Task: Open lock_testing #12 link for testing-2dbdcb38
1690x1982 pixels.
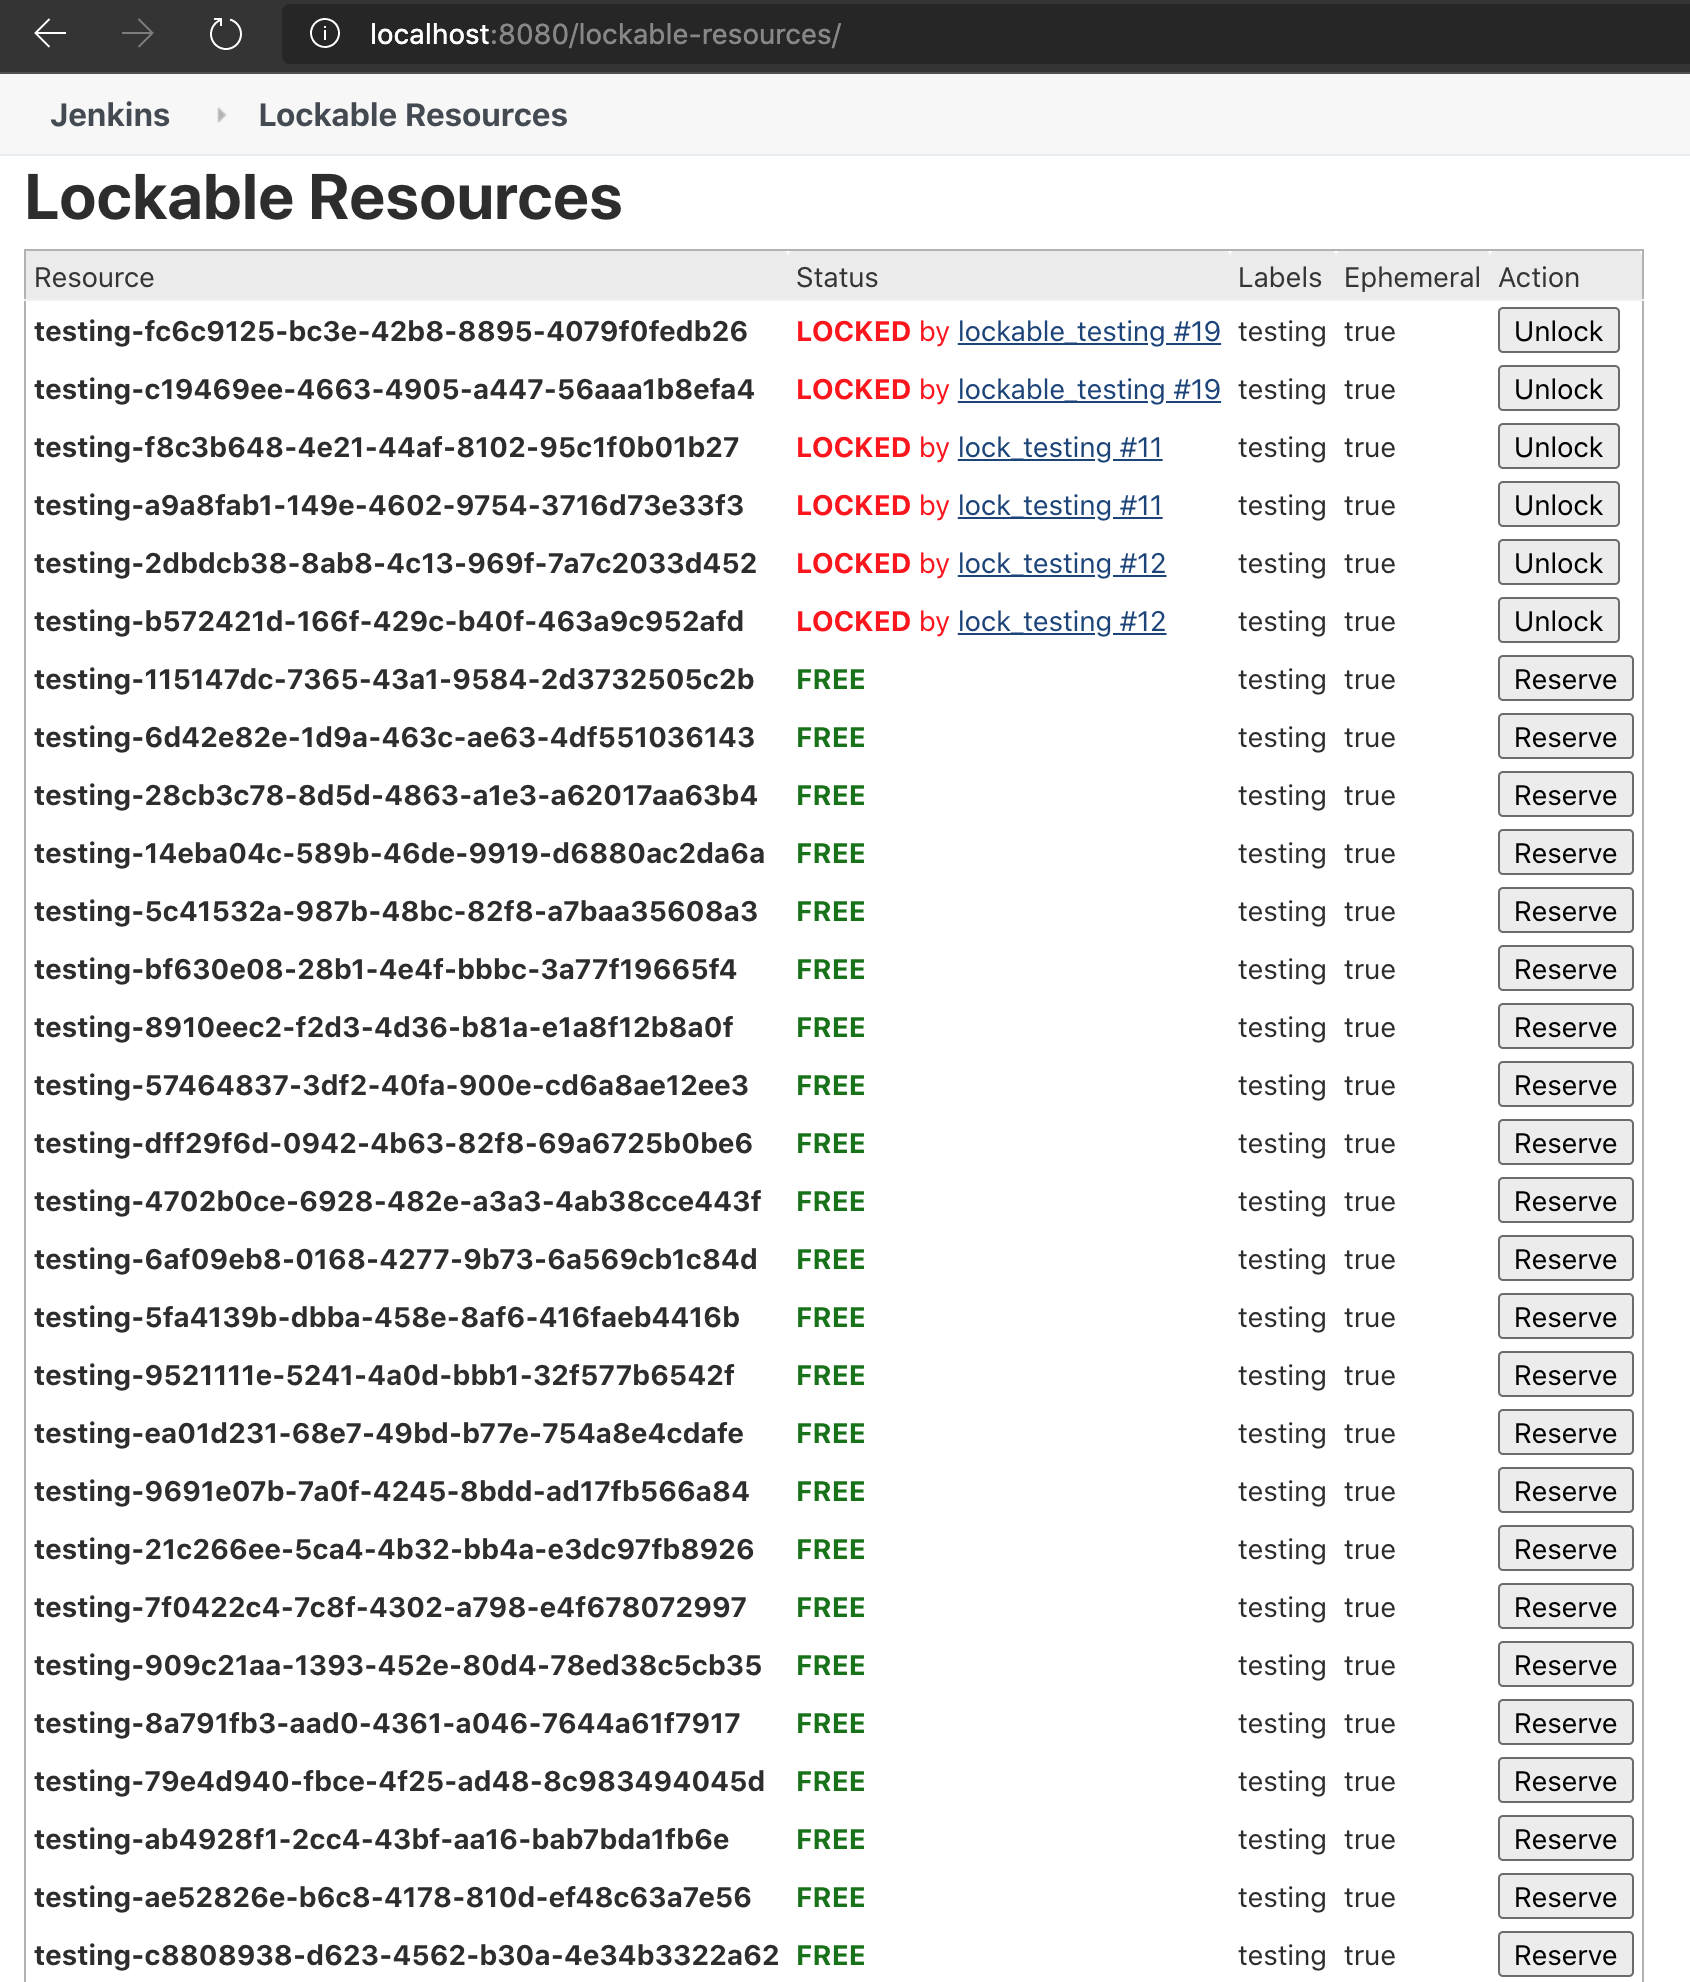Action: (1062, 563)
